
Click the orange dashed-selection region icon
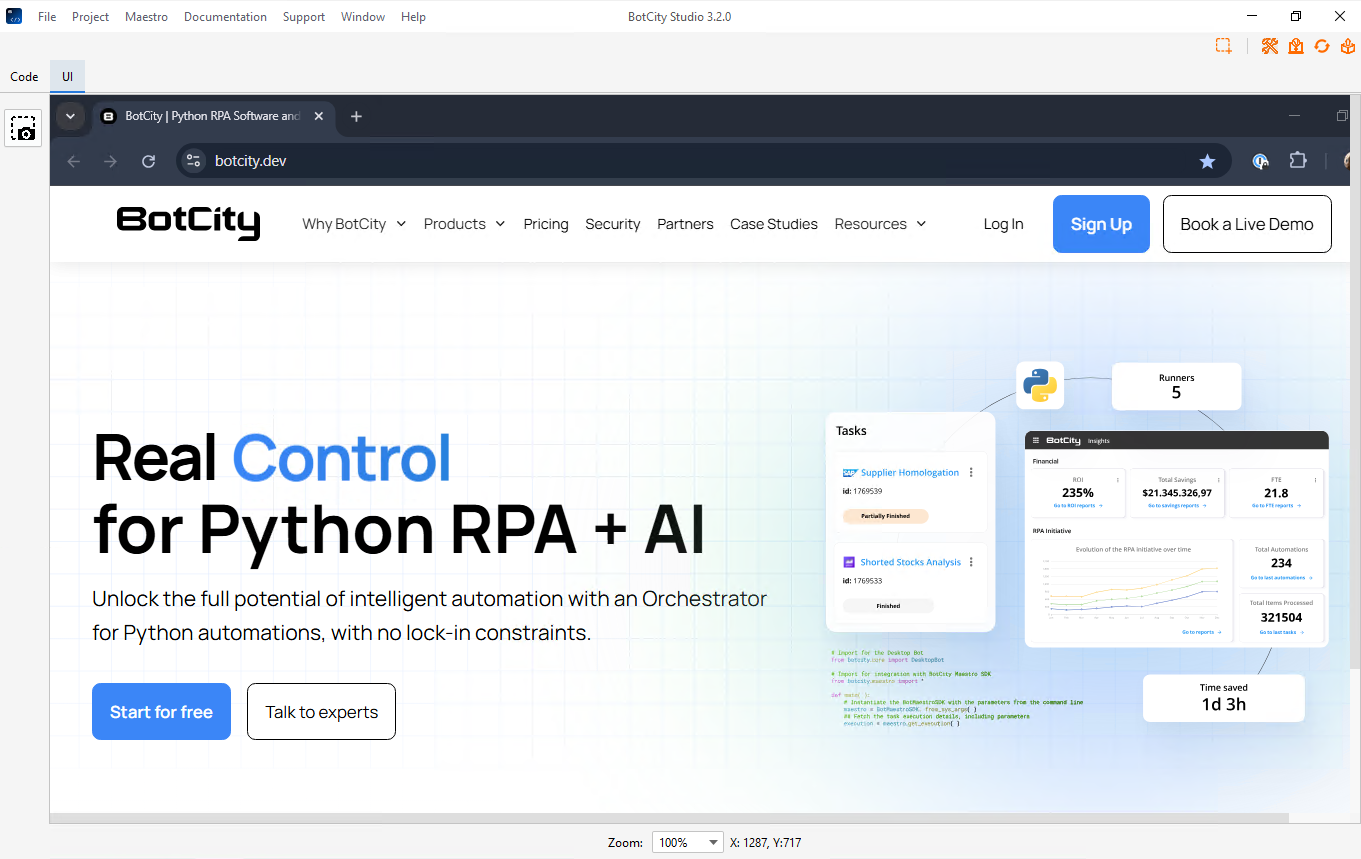[x=1223, y=46]
